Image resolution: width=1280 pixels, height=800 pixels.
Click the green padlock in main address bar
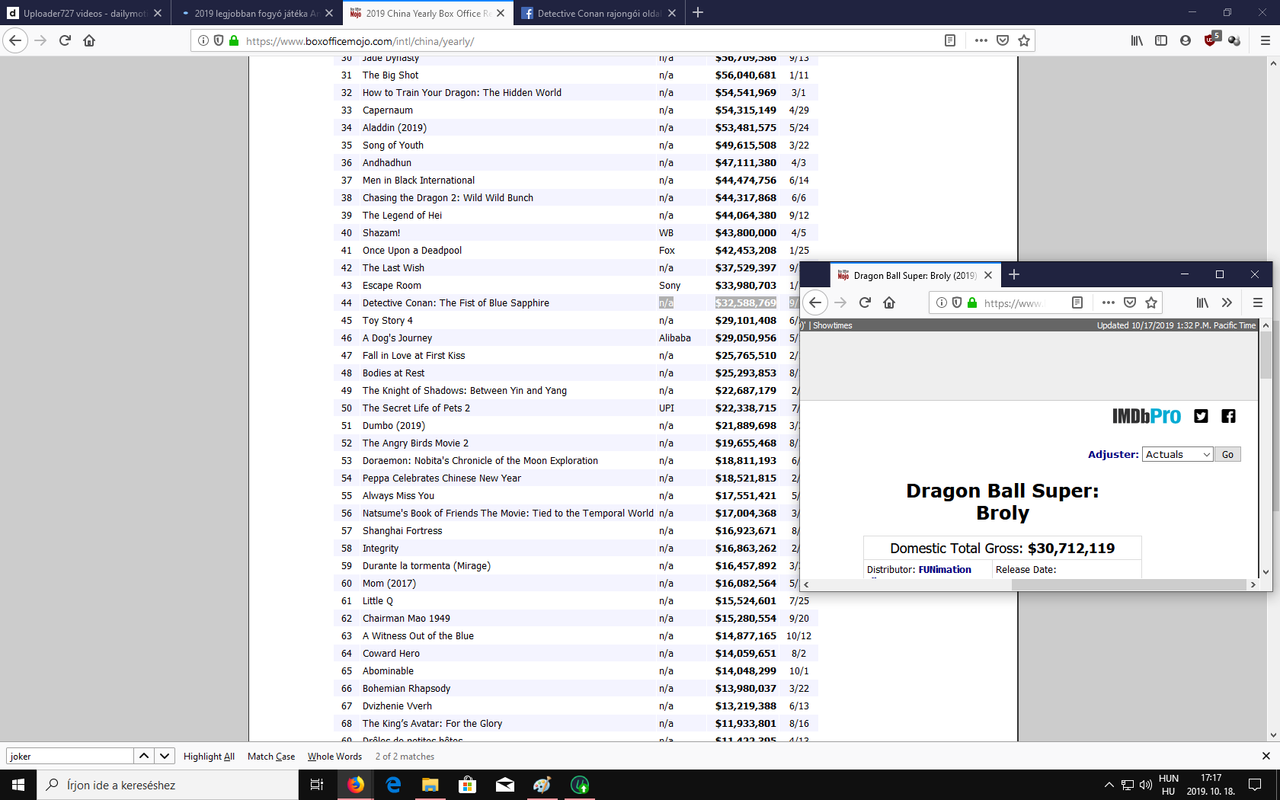pyautogui.click(x=233, y=41)
